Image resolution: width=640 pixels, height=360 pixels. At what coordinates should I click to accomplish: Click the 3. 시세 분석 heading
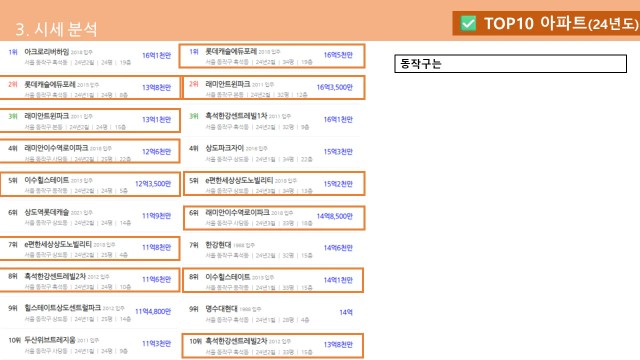pos(56,29)
